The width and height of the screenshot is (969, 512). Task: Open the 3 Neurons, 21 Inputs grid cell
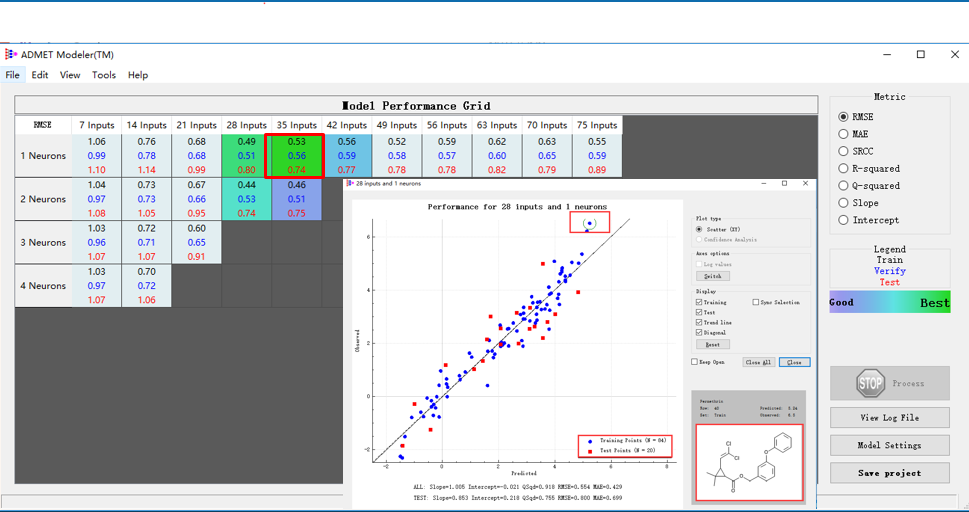(197, 242)
